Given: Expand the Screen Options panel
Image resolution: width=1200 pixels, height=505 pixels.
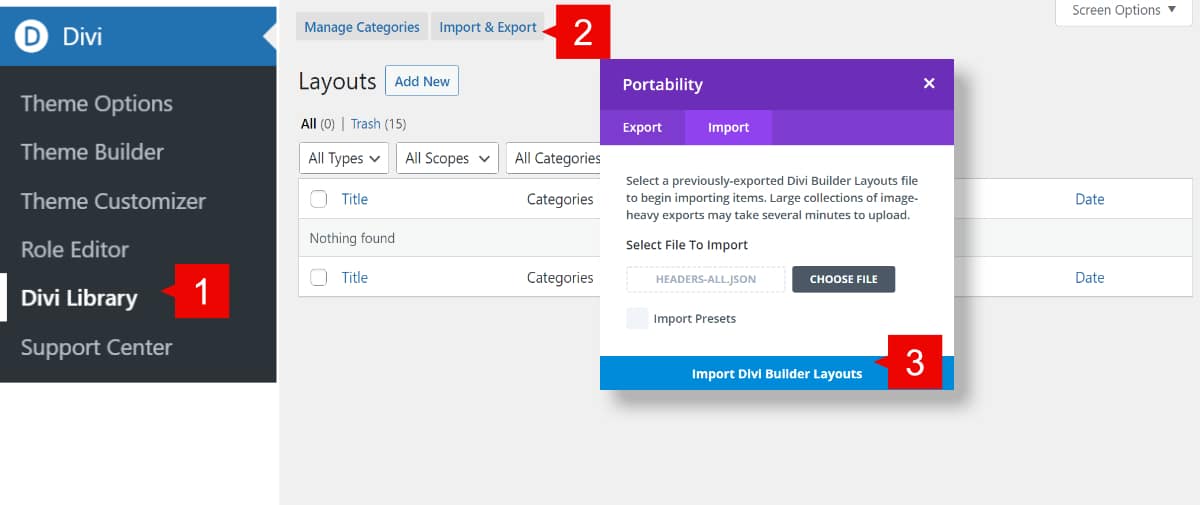Looking at the screenshot, I should (1124, 11).
